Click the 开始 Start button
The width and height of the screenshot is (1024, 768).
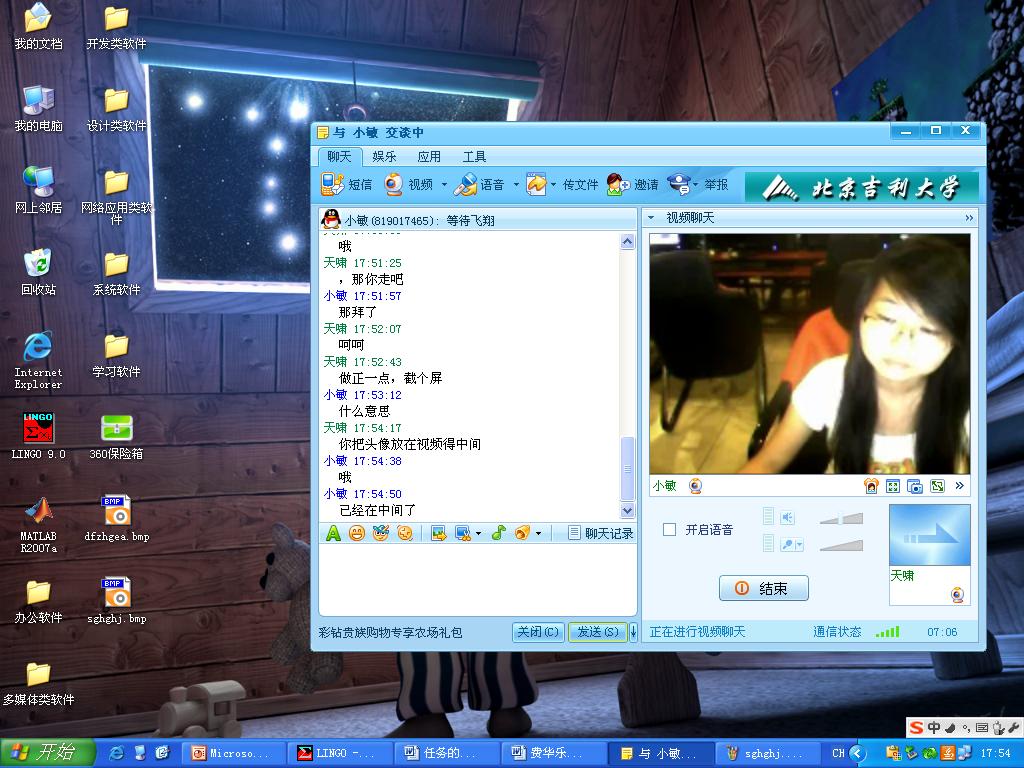(x=47, y=753)
